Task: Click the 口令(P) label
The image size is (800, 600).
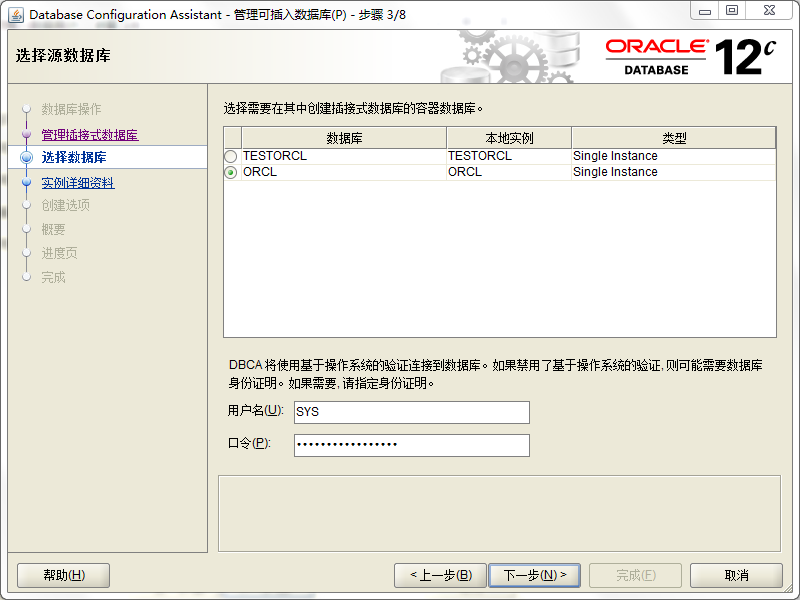Action: 249,443
